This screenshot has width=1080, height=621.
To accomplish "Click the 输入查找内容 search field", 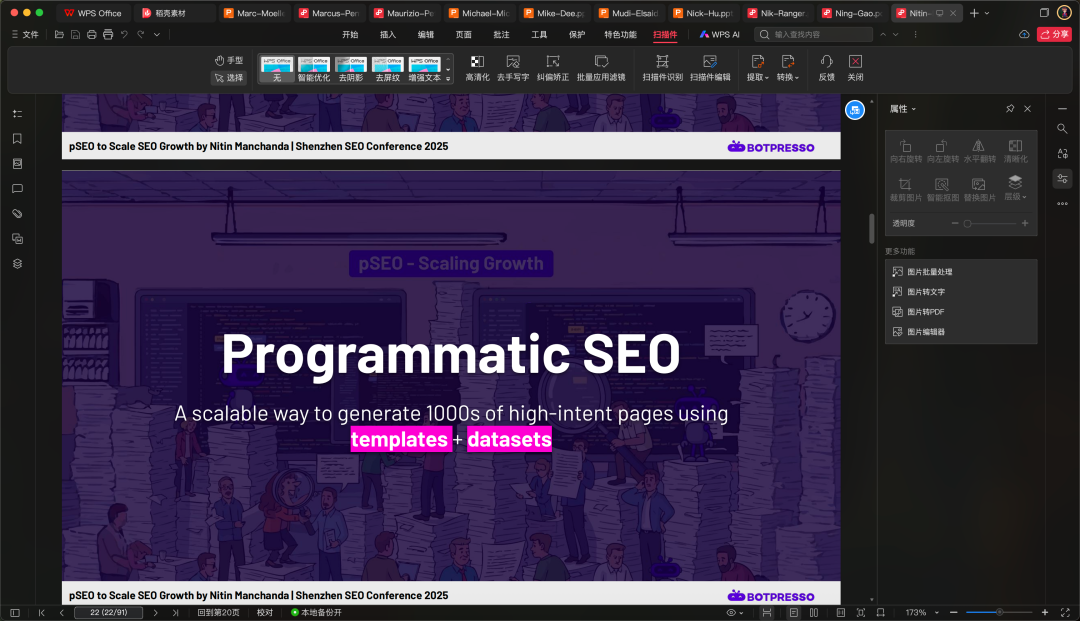I will click(813, 34).
